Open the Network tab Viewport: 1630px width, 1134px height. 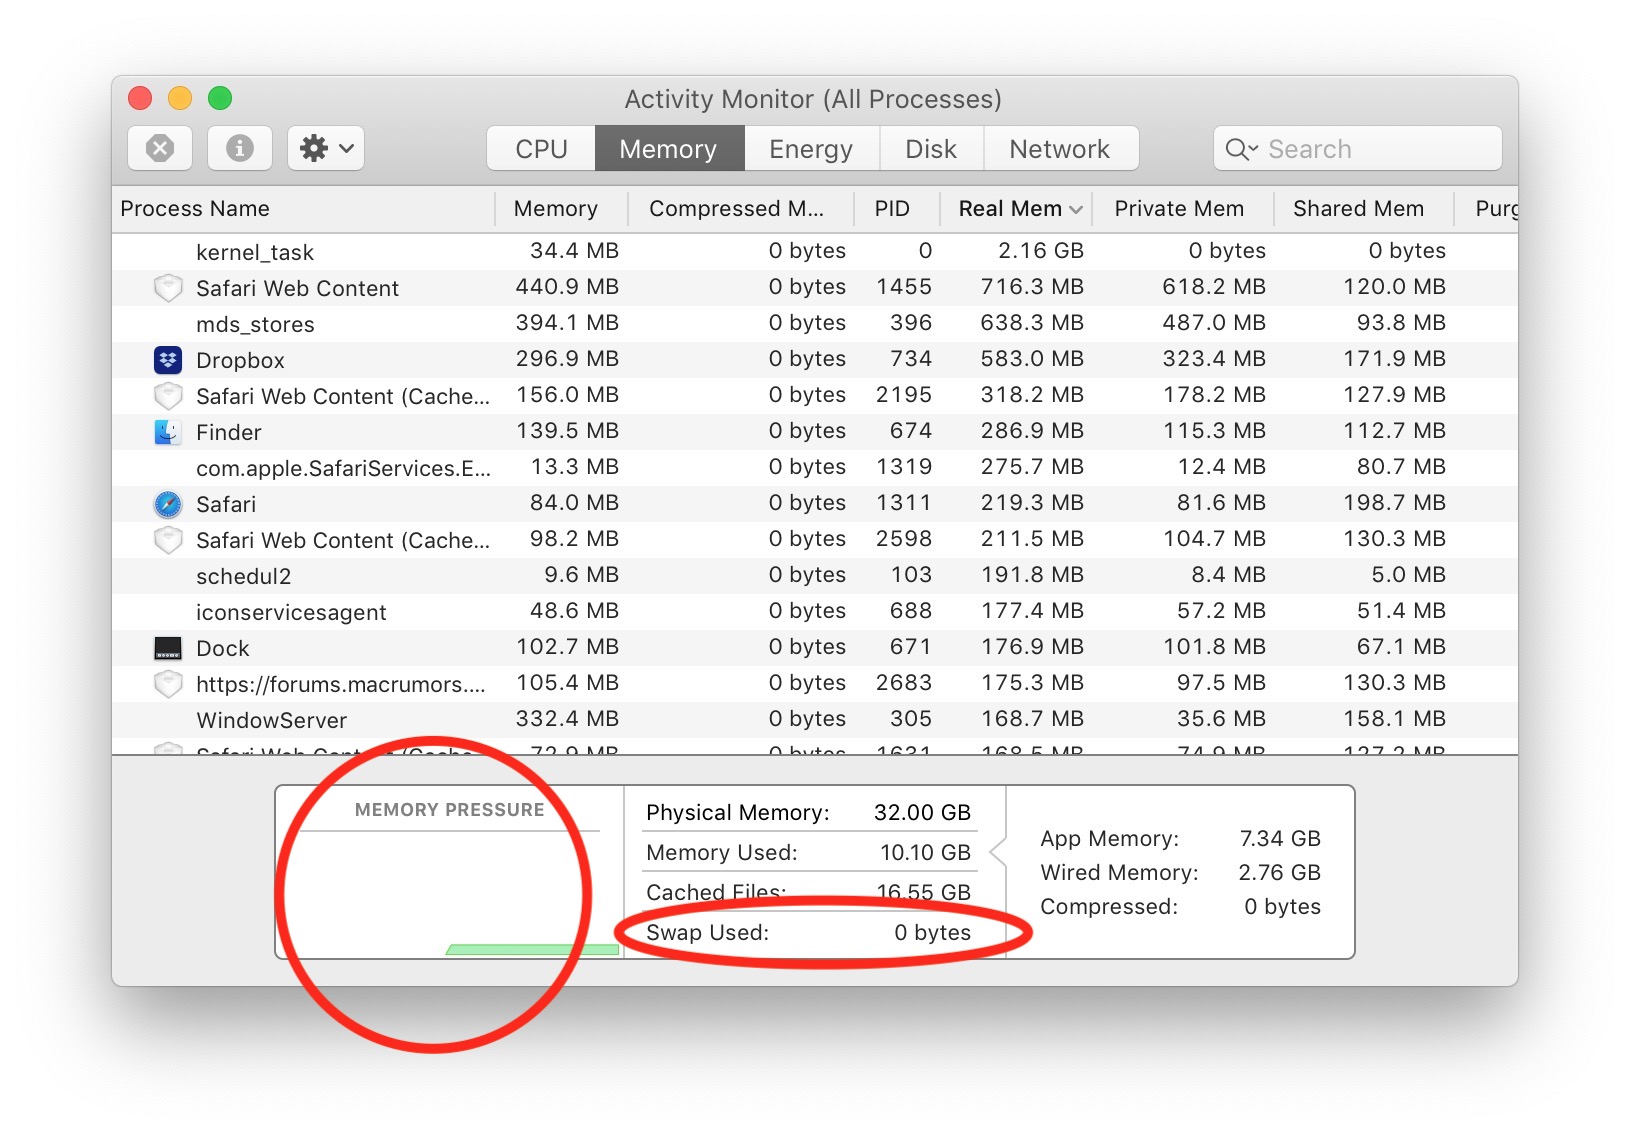pos(1060,149)
